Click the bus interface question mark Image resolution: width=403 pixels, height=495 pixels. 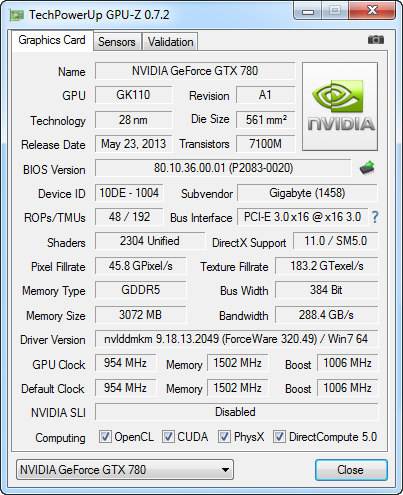pyautogui.click(x=375, y=217)
